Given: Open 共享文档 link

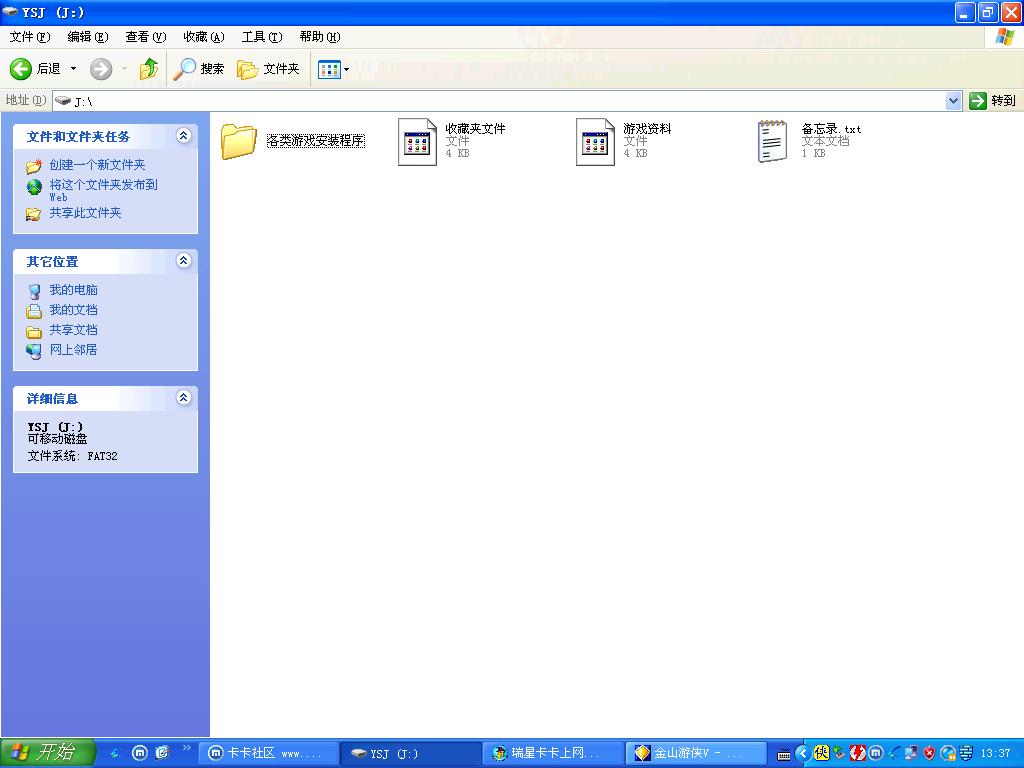Looking at the screenshot, I should click(74, 330).
